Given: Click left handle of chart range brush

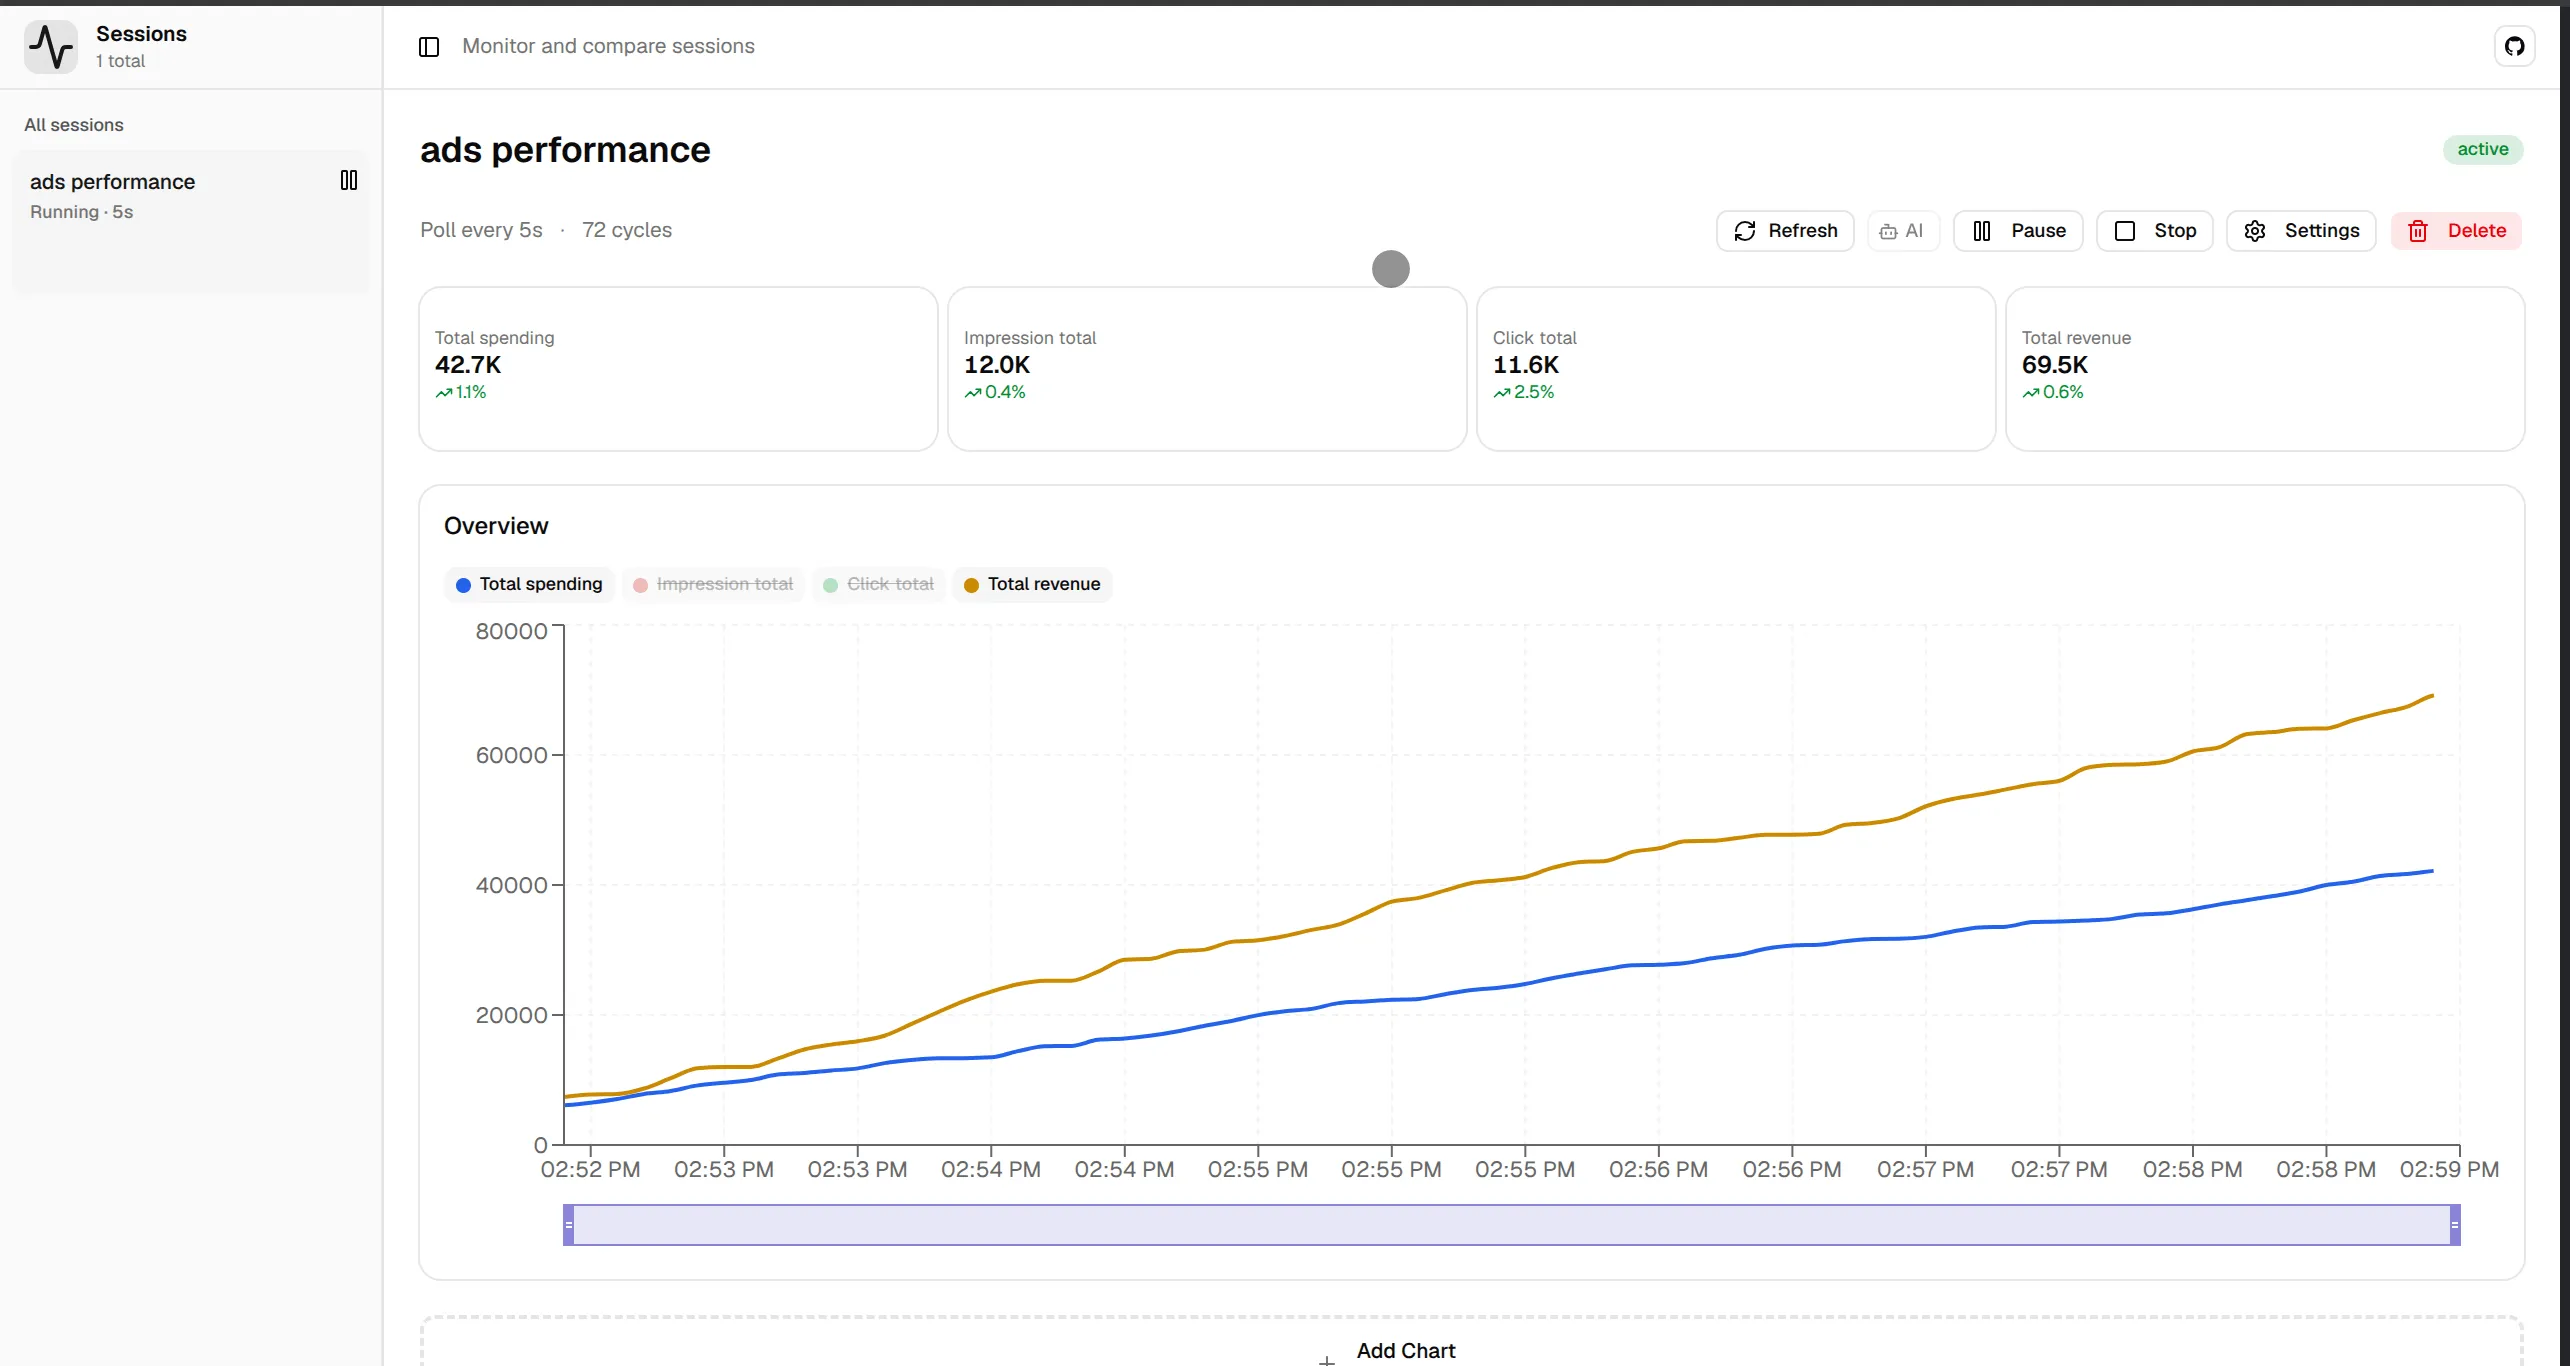Looking at the screenshot, I should tap(569, 1225).
